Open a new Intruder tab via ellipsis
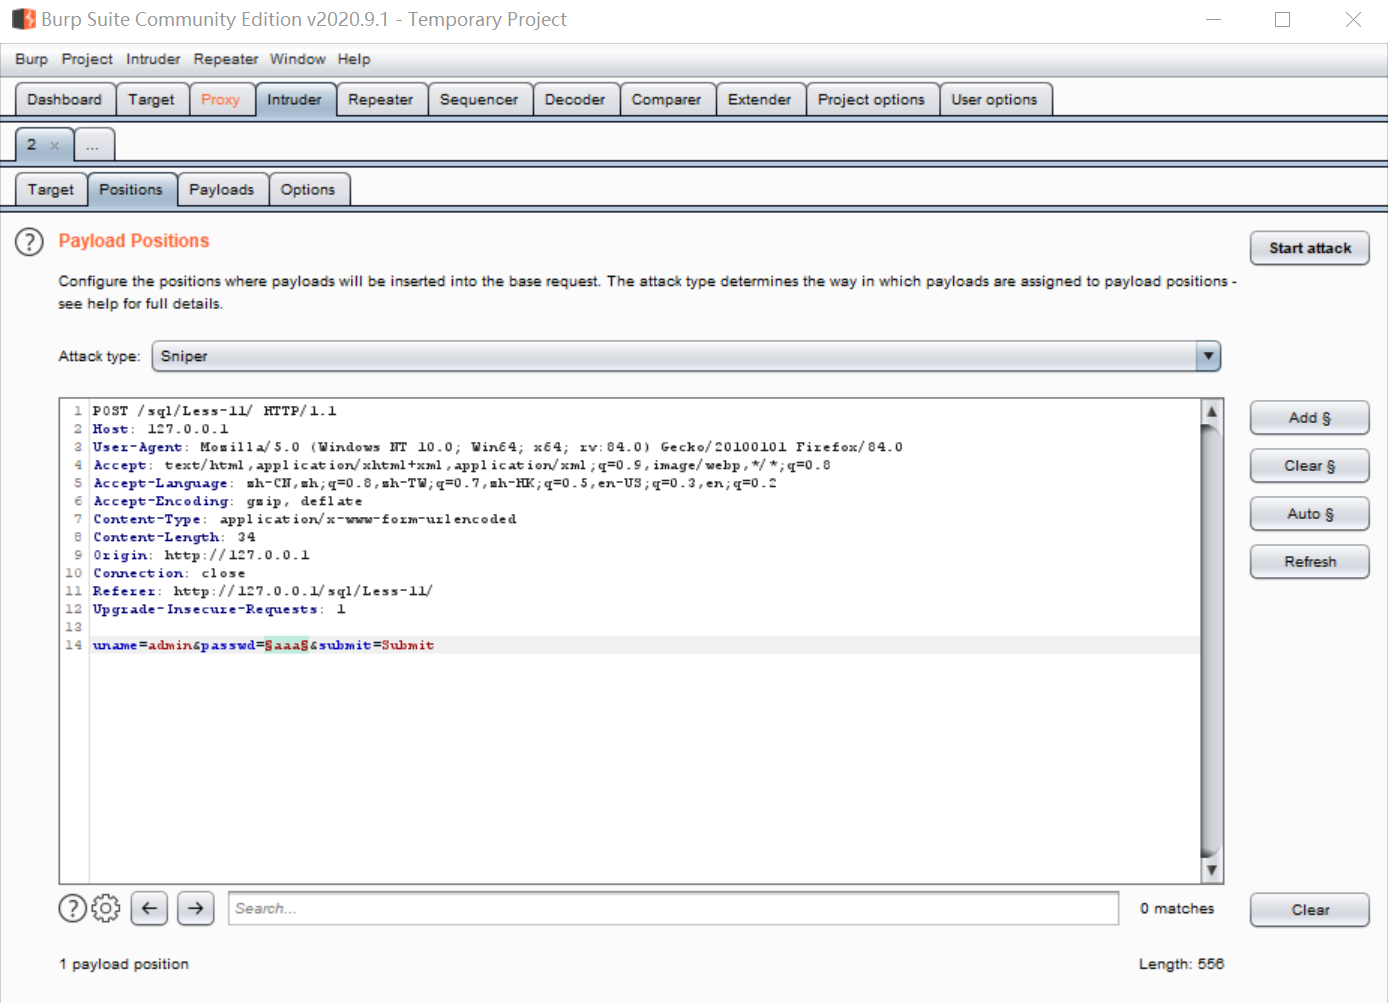This screenshot has width=1388, height=1003. [93, 146]
